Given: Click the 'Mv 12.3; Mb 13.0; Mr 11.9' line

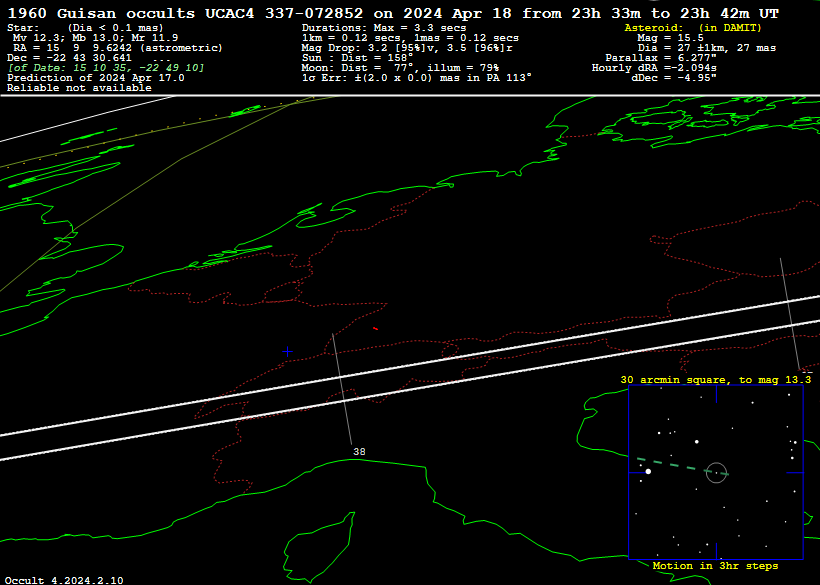Looking at the screenshot, I should (95, 38).
